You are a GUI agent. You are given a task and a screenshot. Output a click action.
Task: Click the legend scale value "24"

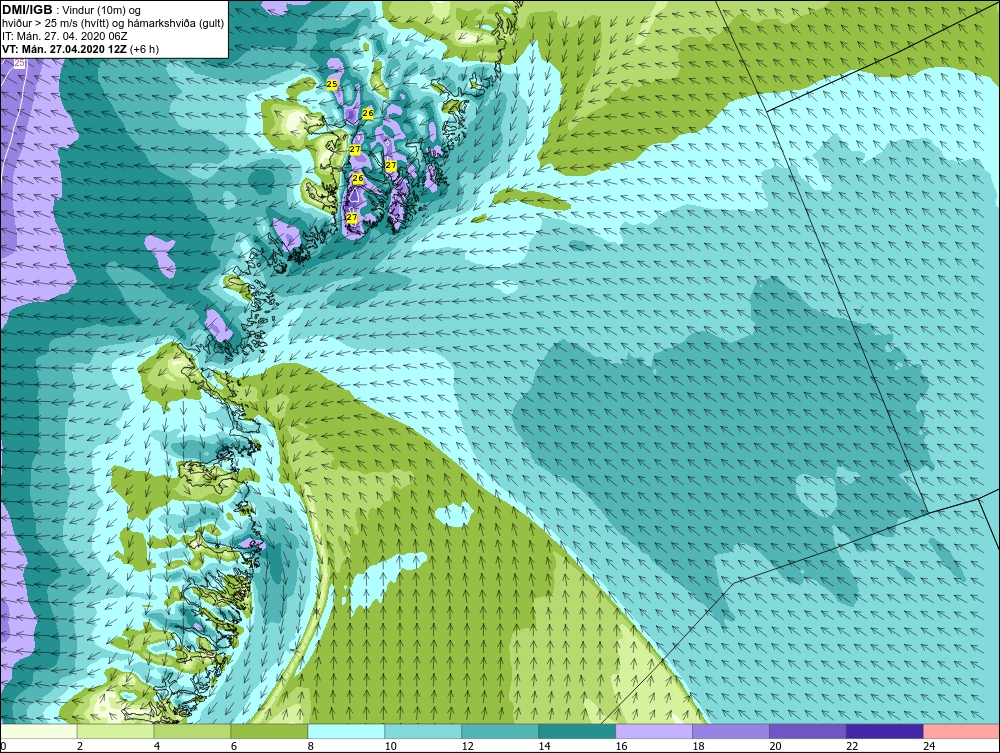tap(929, 746)
